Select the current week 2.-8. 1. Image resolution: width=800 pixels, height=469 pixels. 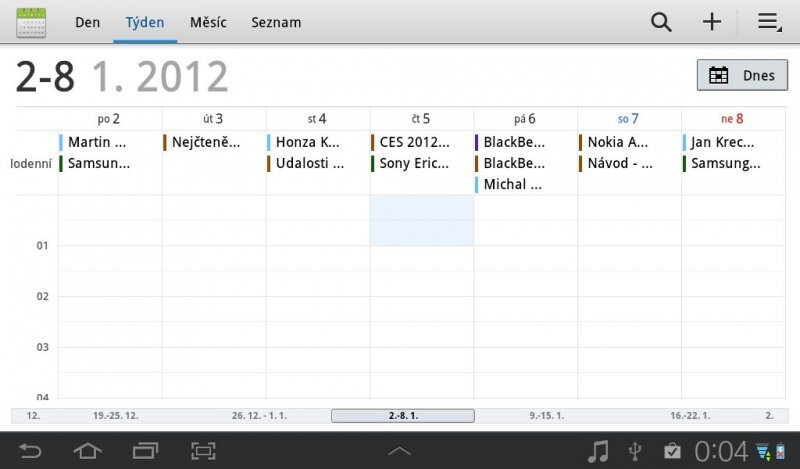point(403,415)
